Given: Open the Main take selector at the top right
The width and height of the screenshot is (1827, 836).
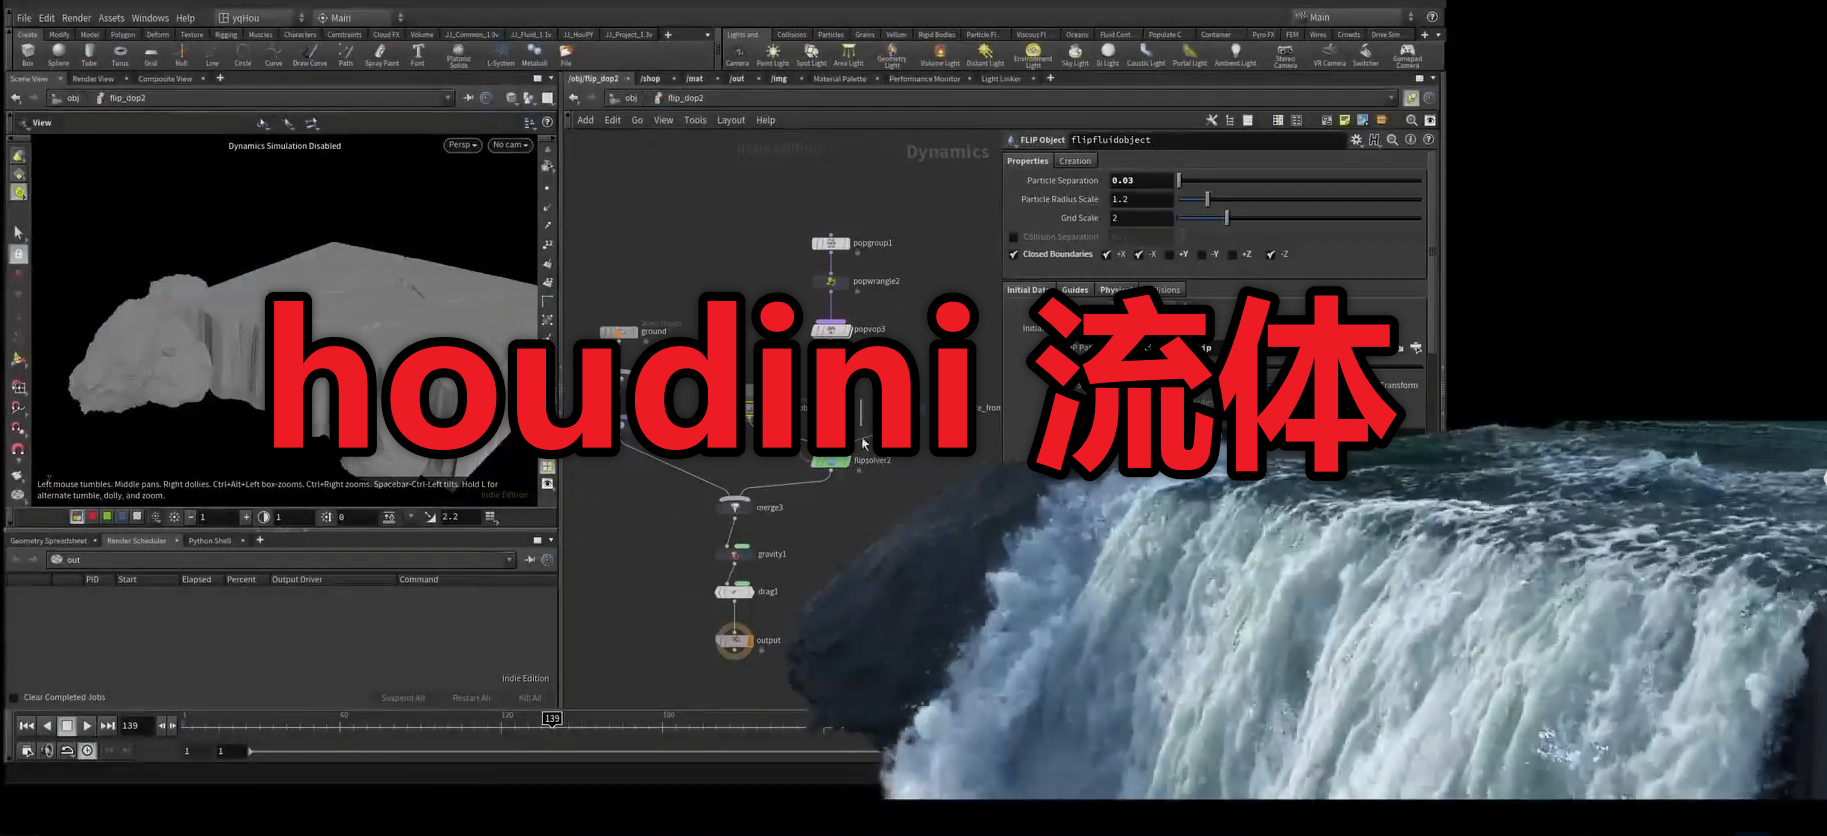Looking at the screenshot, I should pos(1354,17).
